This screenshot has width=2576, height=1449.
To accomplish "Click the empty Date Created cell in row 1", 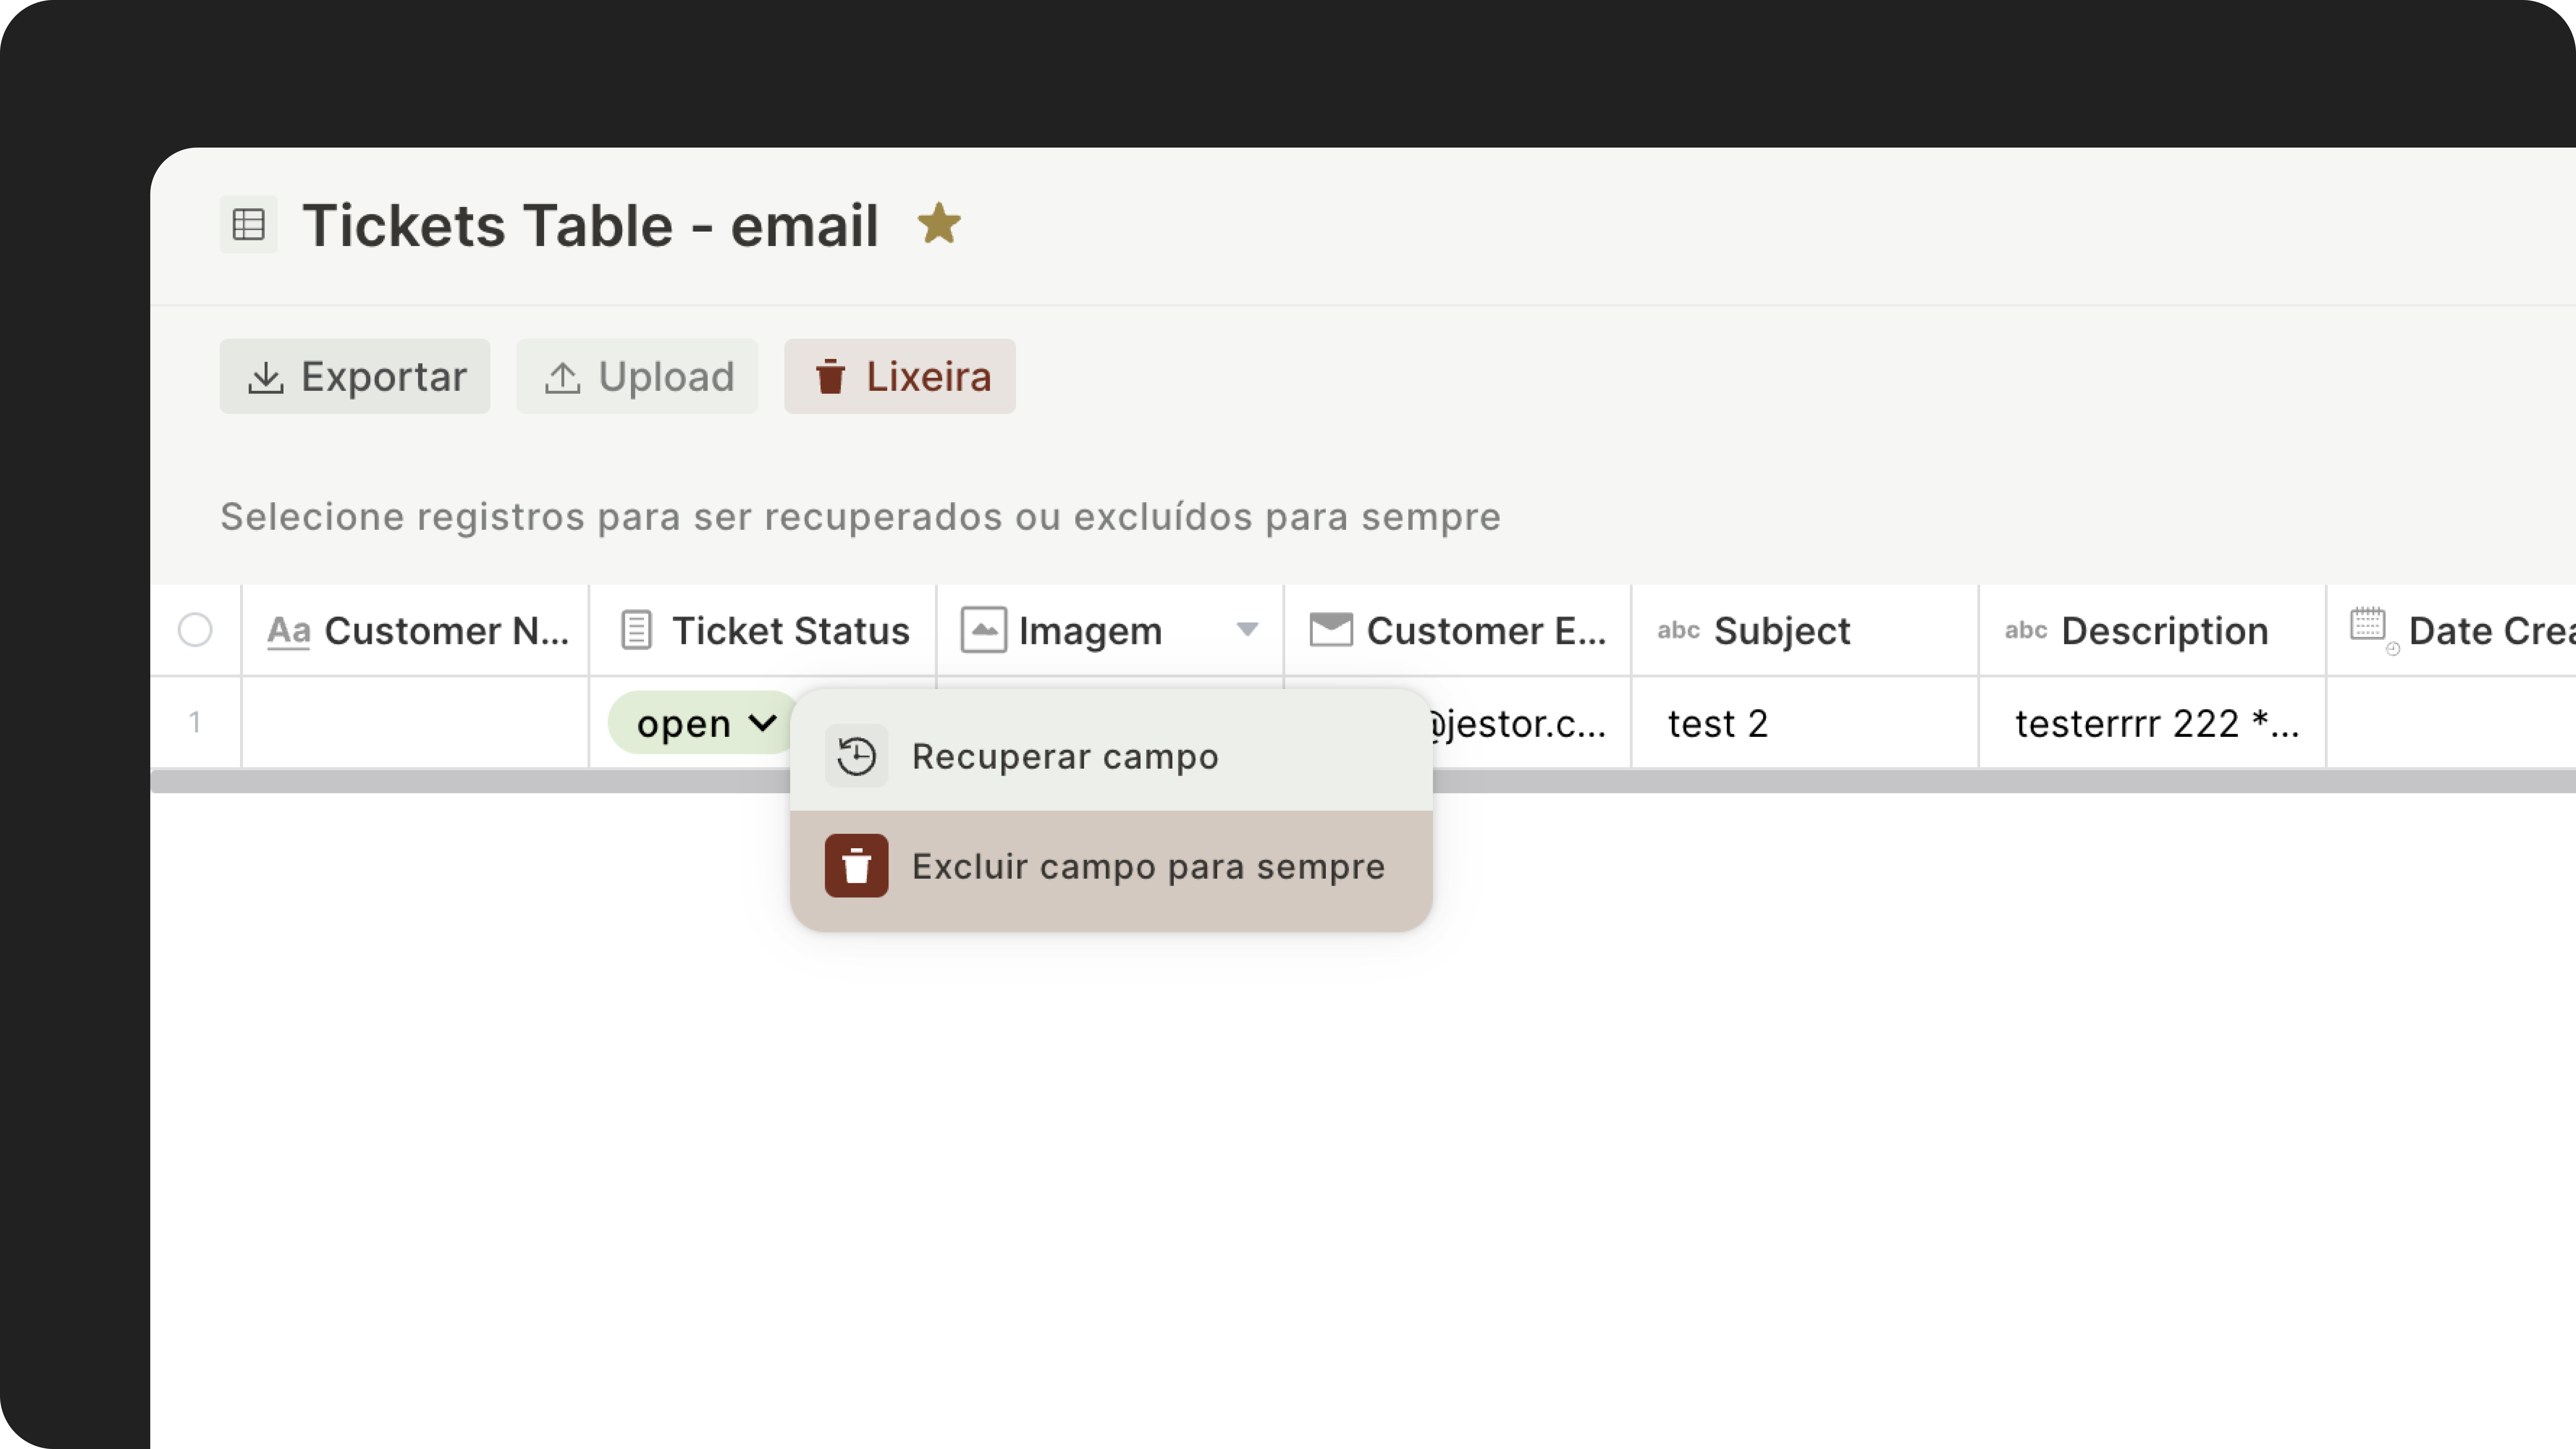I will coord(2452,723).
